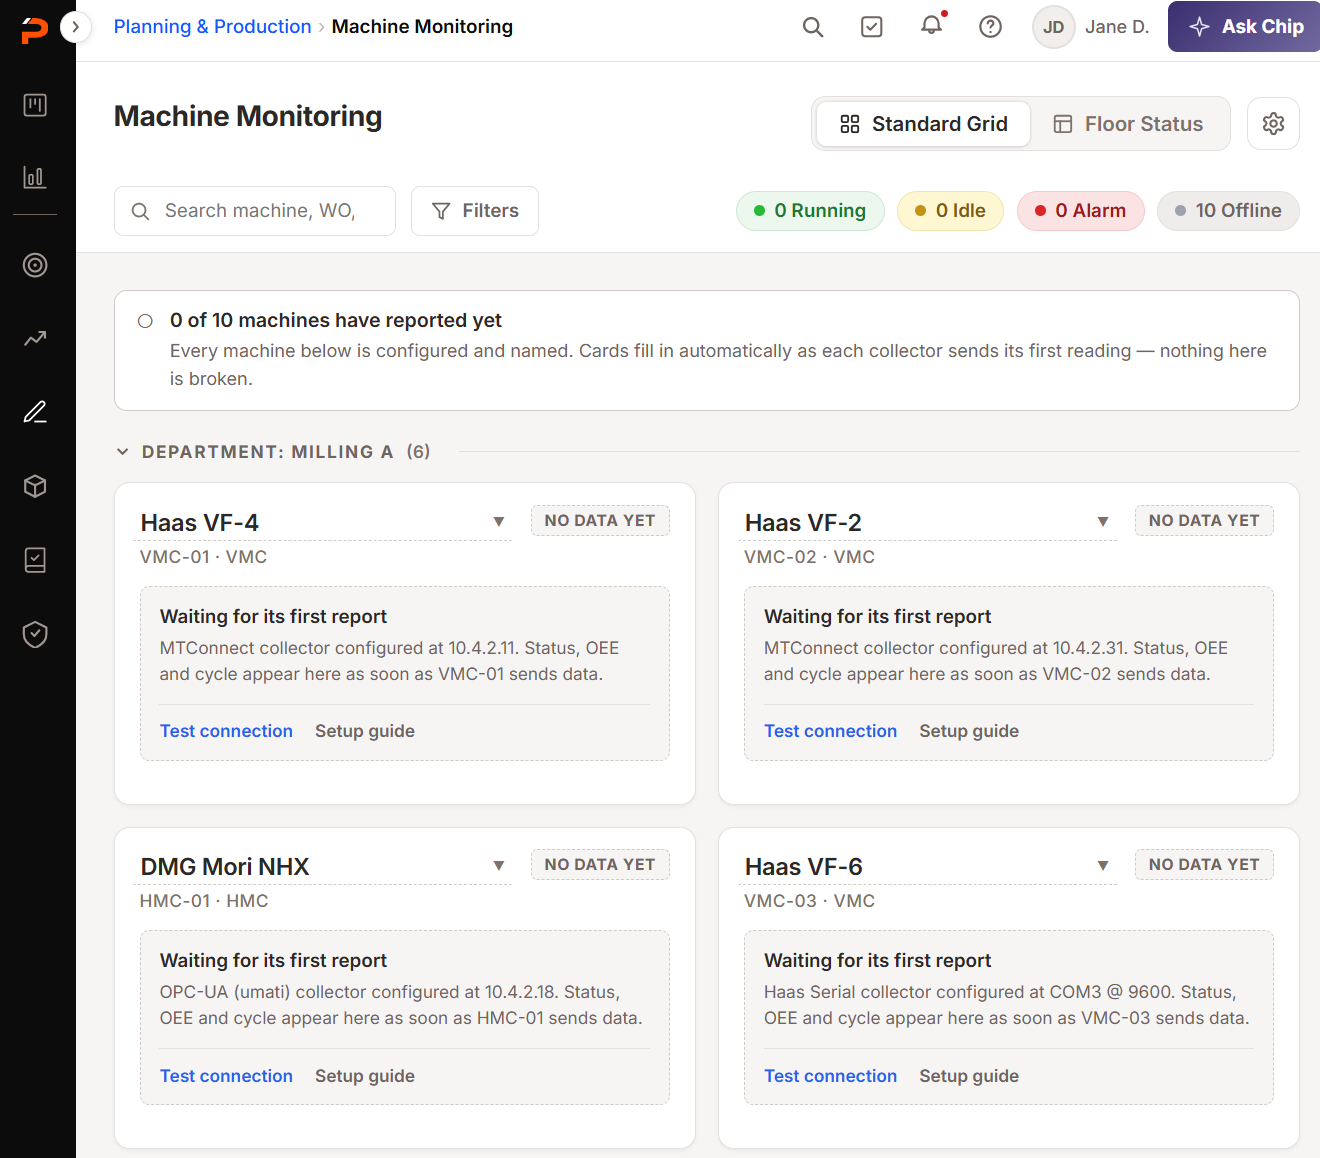This screenshot has height=1158, width=1320.
Task: Open the help question mark icon
Action: 991,27
